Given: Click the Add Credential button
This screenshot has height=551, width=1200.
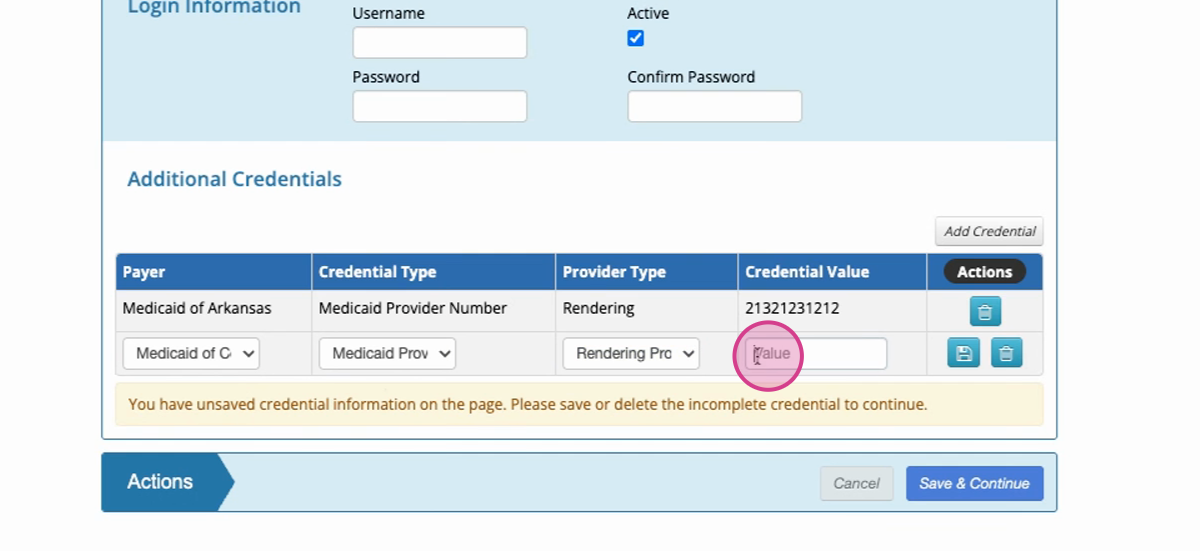Looking at the screenshot, I should (x=989, y=231).
